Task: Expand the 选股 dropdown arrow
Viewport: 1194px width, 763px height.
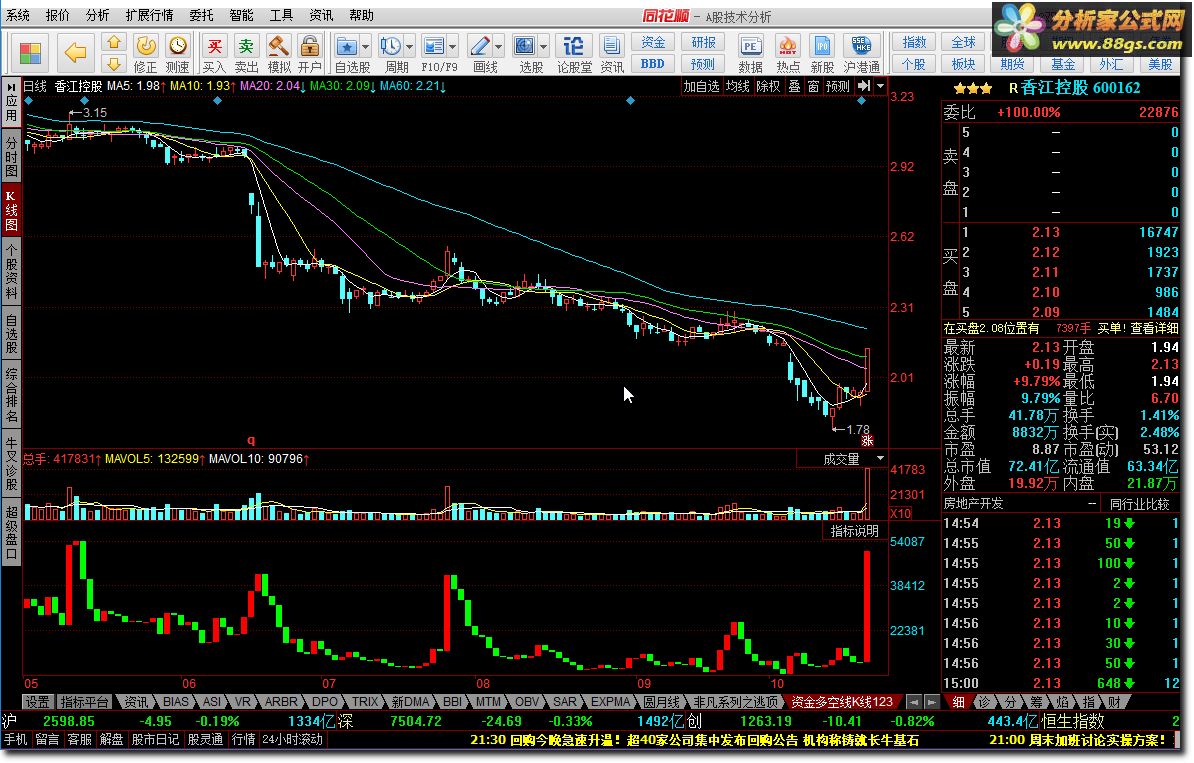Action: pyautogui.click(x=544, y=46)
